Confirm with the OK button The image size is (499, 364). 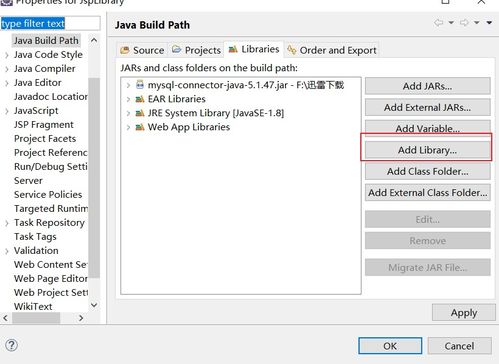point(390,346)
